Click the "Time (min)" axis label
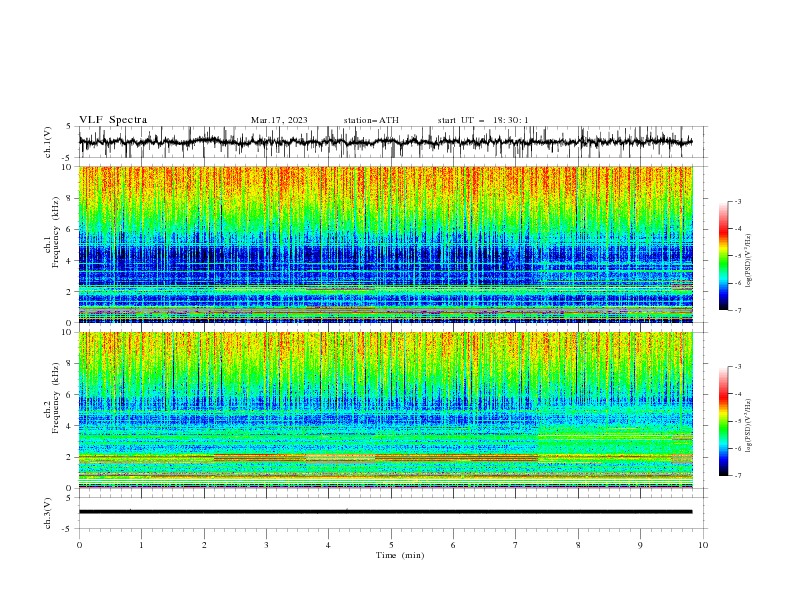The height and width of the screenshot is (612, 792). (400, 555)
